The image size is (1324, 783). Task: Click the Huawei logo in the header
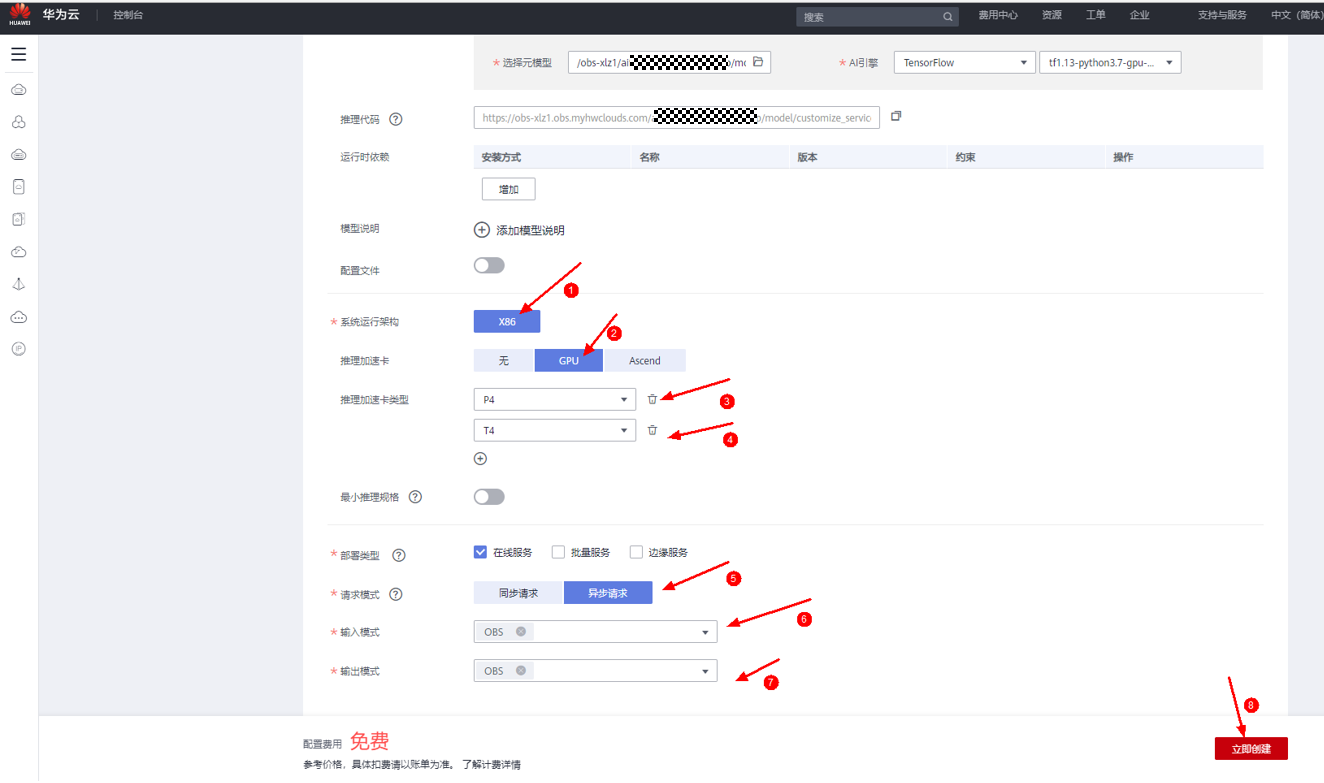[20, 14]
